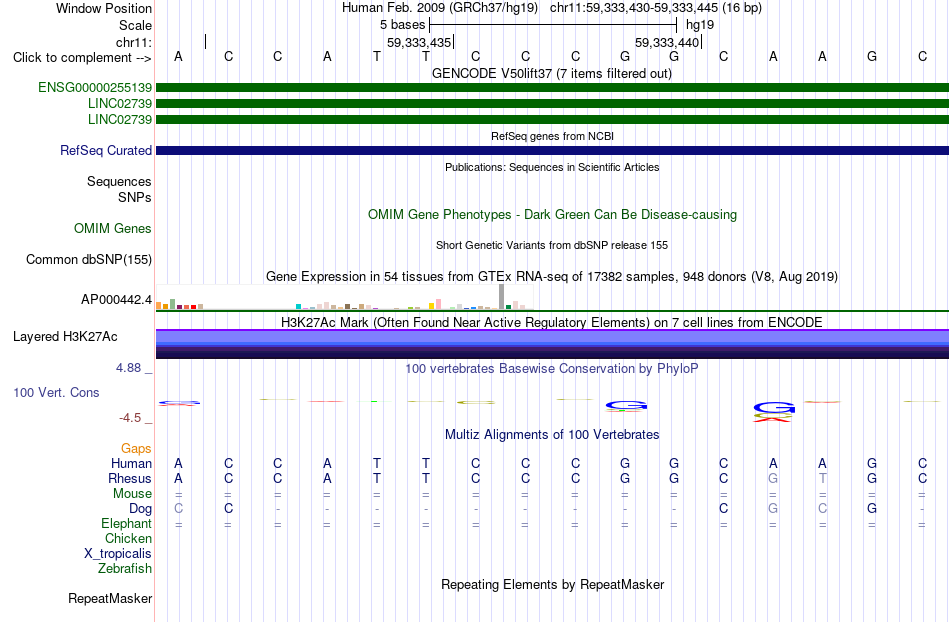The height and width of the screenshot is (622, 950).
Task: Click the PhyloP Basewise Conservation title
Action: (552, 368)
